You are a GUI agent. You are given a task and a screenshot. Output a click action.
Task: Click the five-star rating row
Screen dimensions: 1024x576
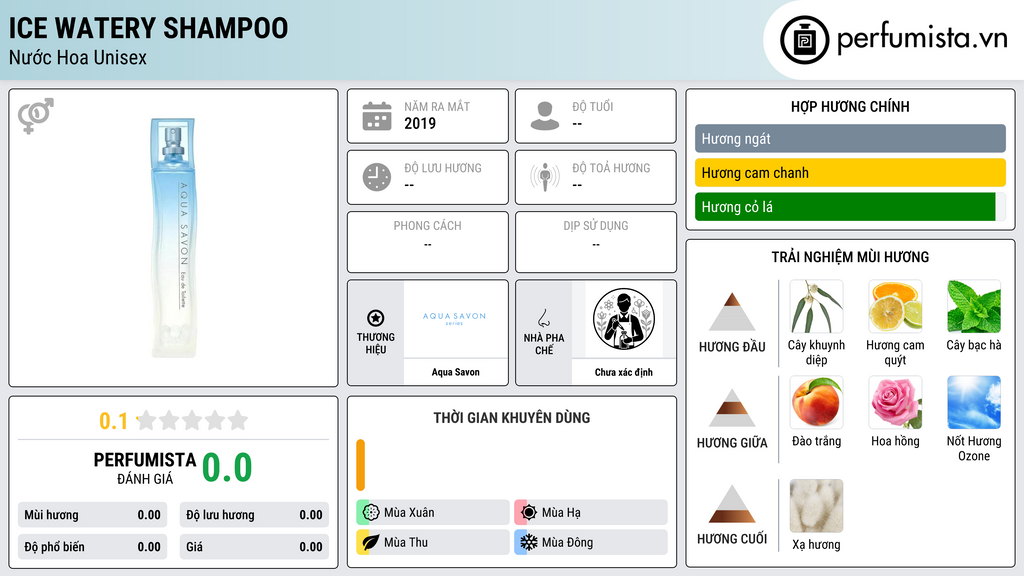tap(193, 421)
